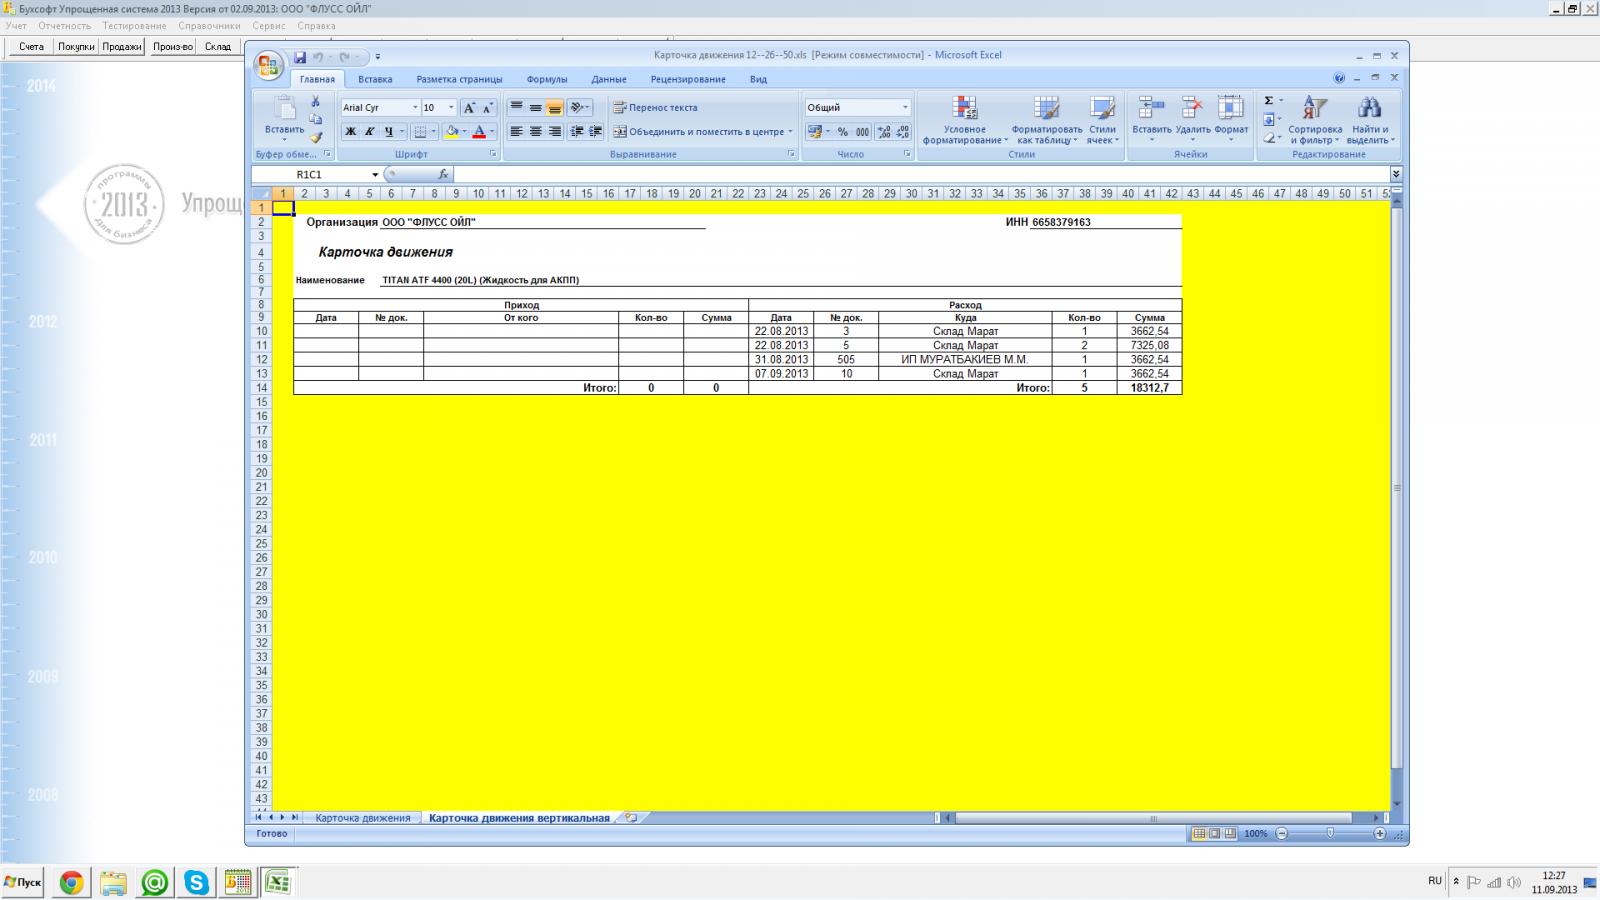Open the Карточка движения sheet tab
This screenshot has width=1600, height=900.
pyautogui.click(x=362, y=818)
